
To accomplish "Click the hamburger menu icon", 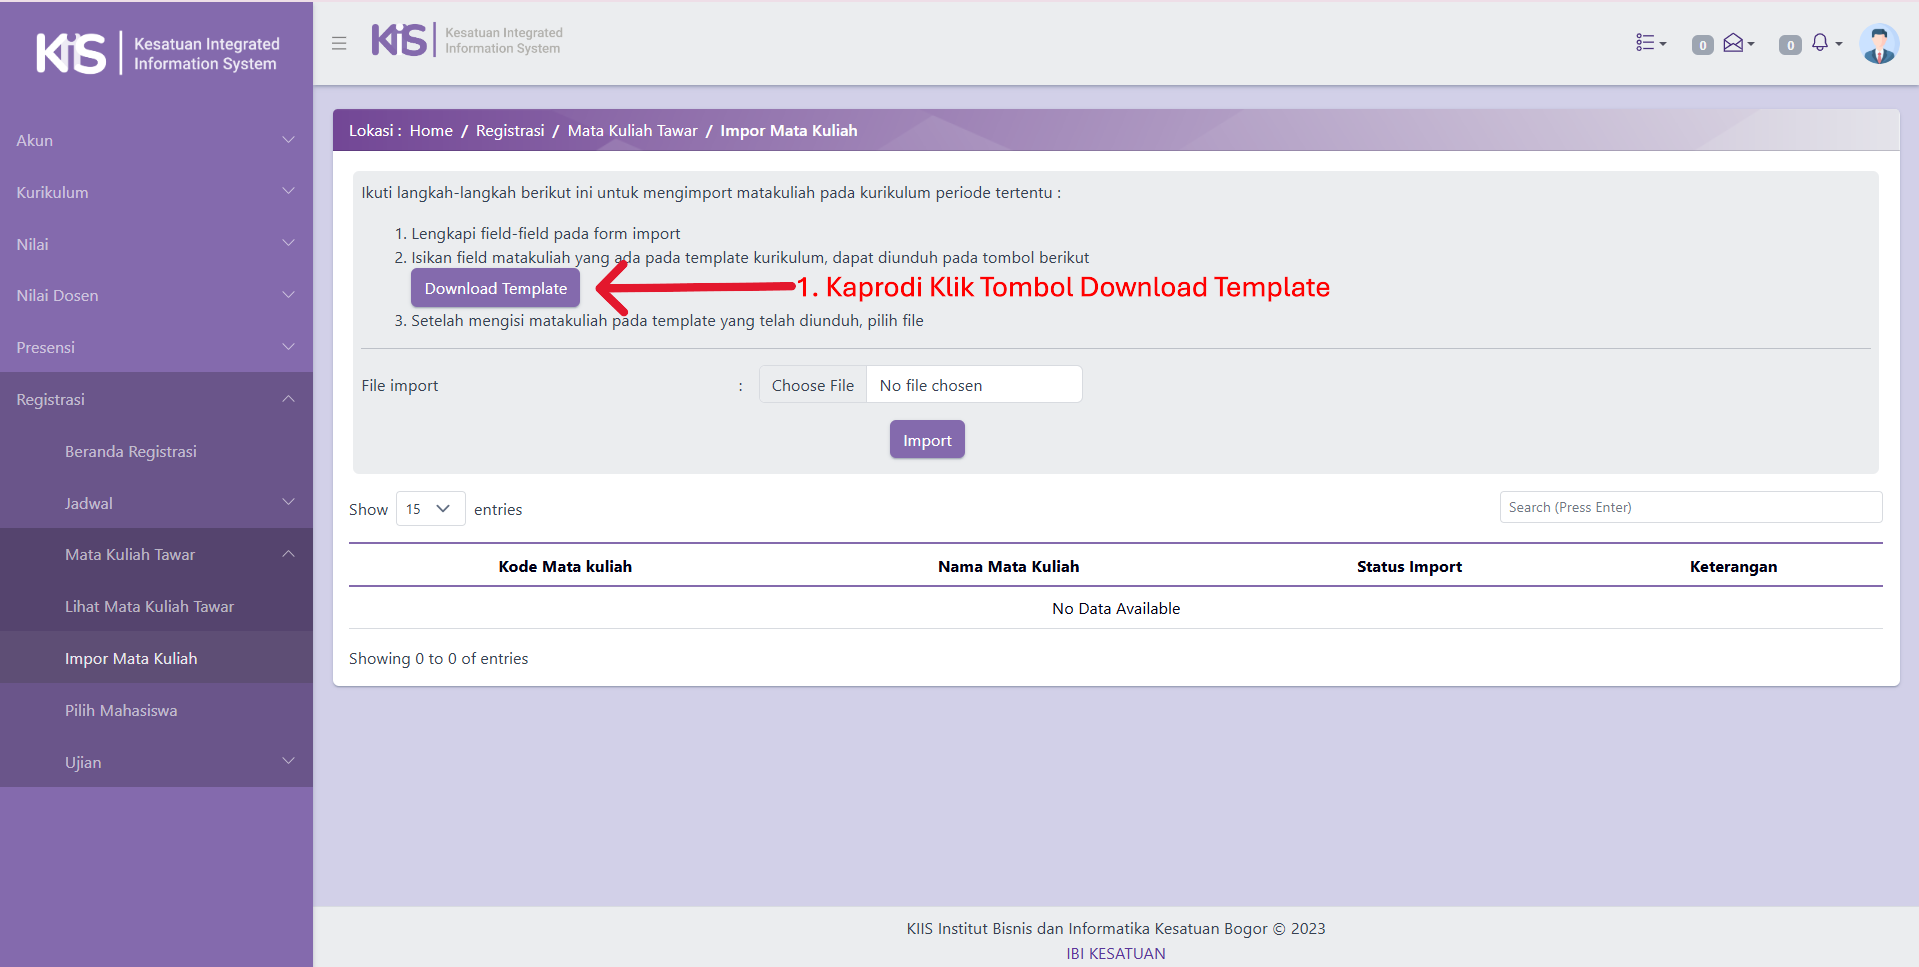I will click(x=339, y=44).
